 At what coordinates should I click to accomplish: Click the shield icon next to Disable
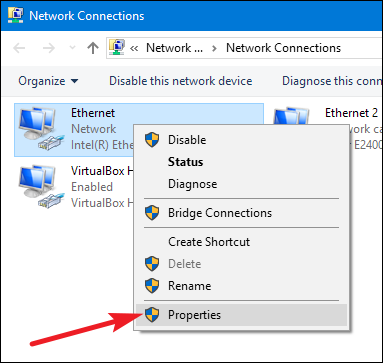click(152, 140)
